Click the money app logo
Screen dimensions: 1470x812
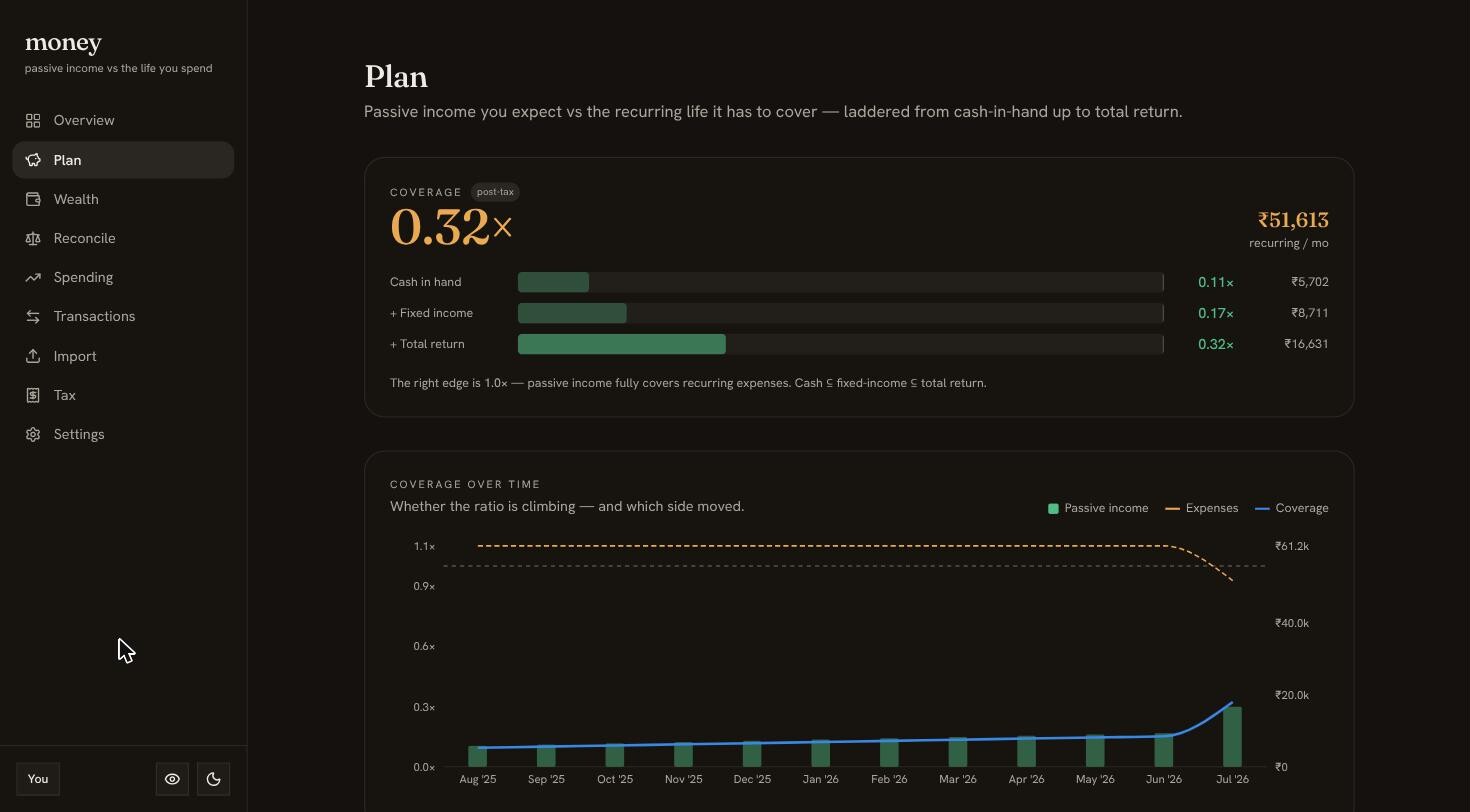(63, 43)
